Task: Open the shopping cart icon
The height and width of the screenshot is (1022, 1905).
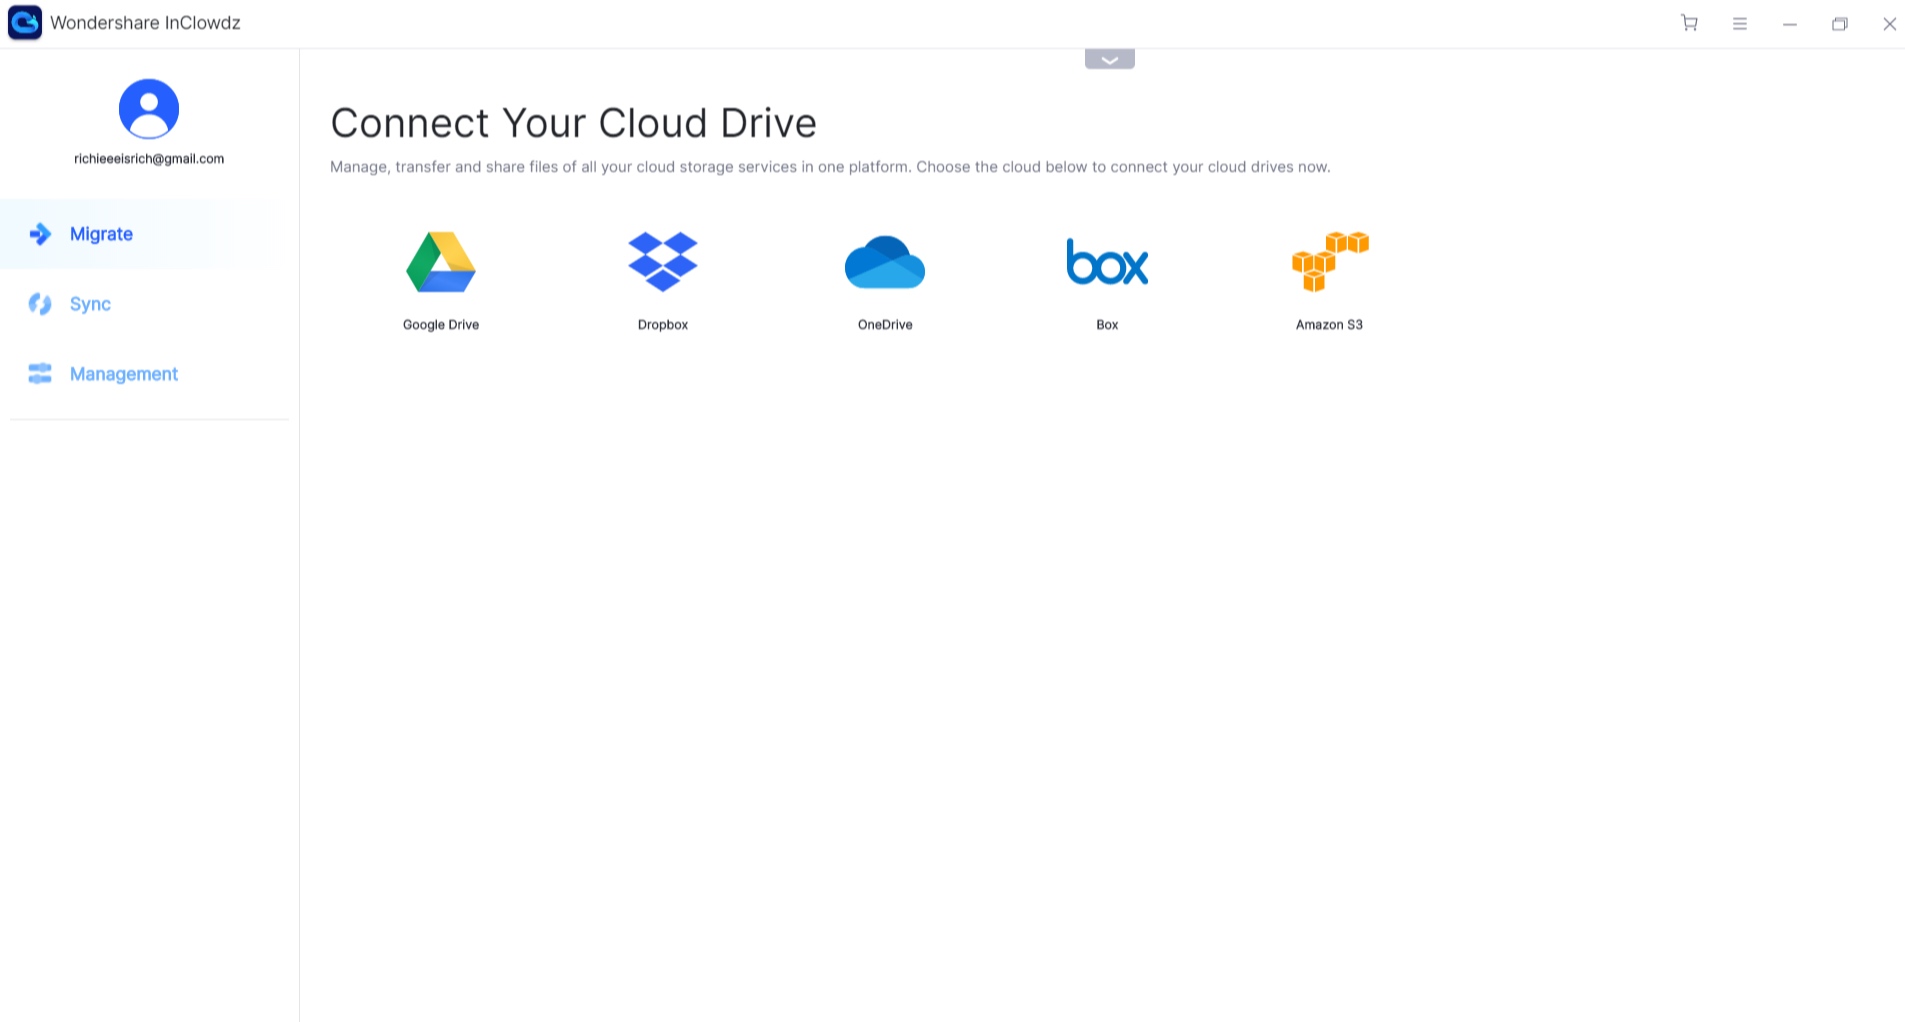Action: coord(1690,23)
